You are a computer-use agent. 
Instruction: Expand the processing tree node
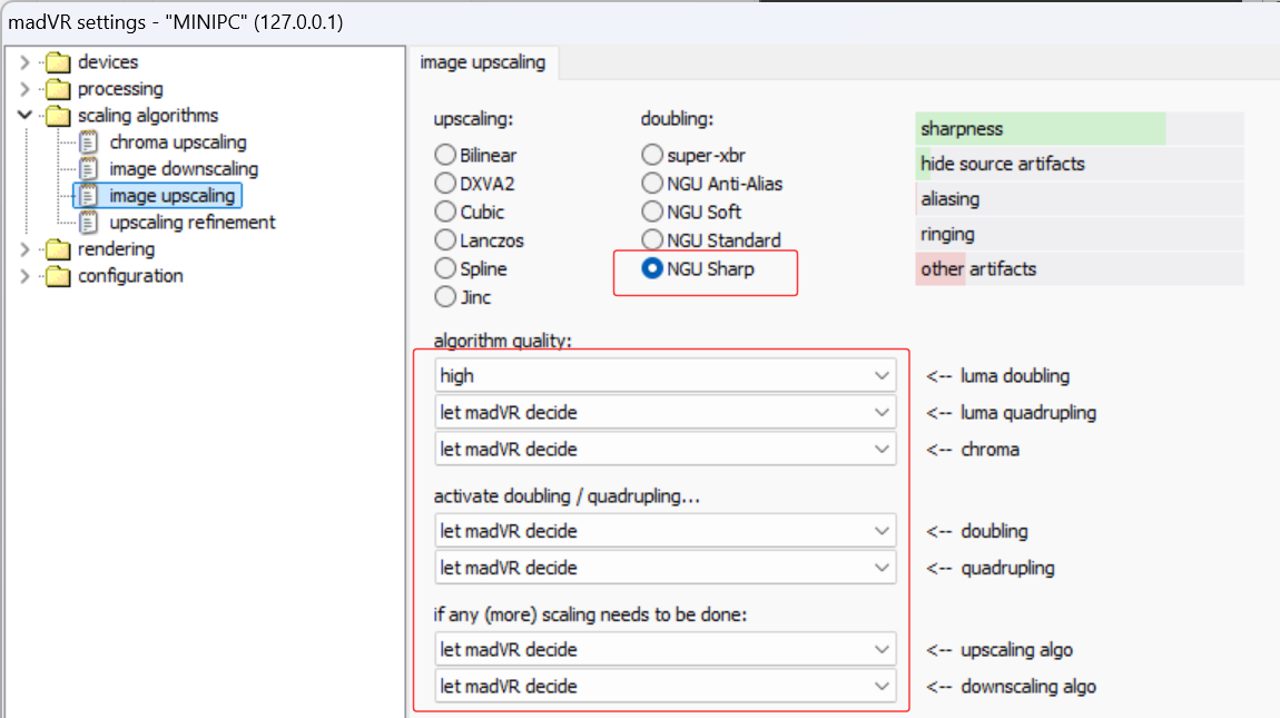coord(25,89)
